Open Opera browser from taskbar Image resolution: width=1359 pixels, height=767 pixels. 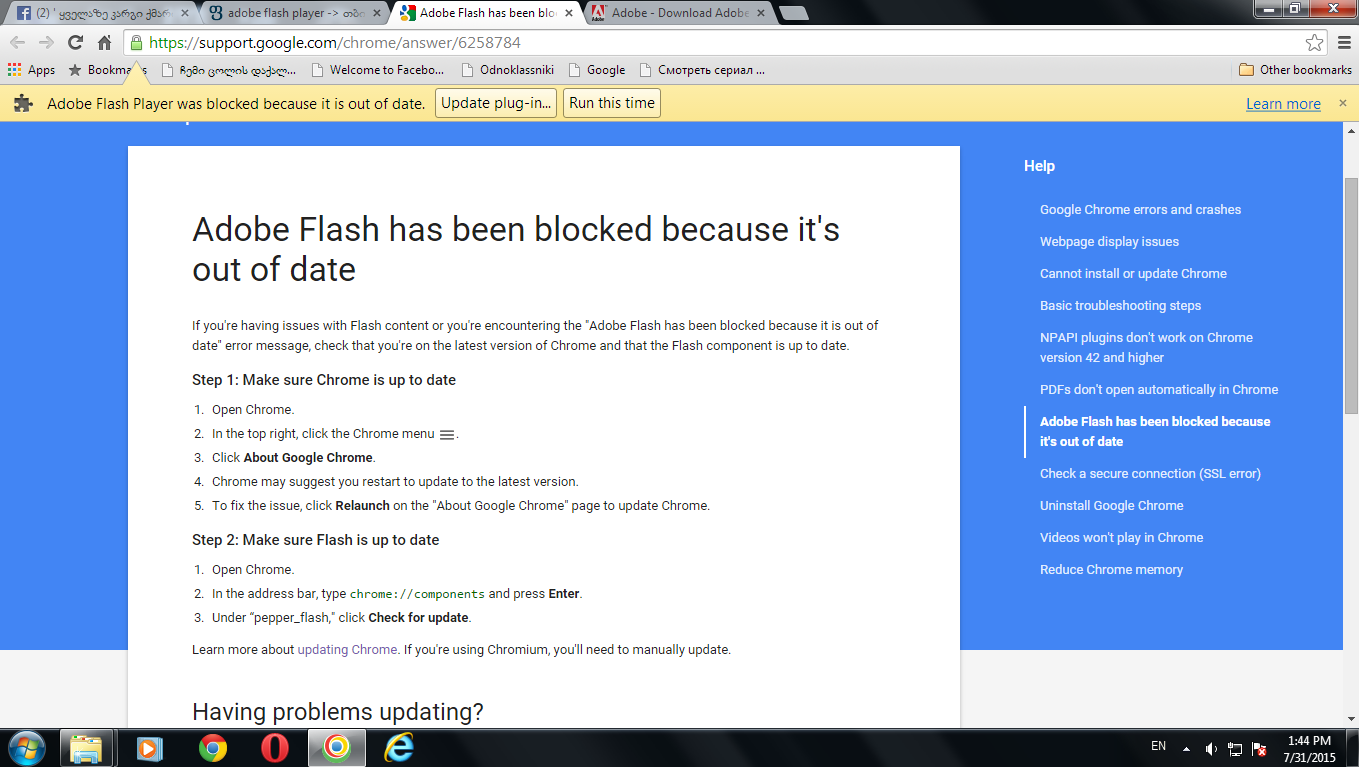coord(274,748)
